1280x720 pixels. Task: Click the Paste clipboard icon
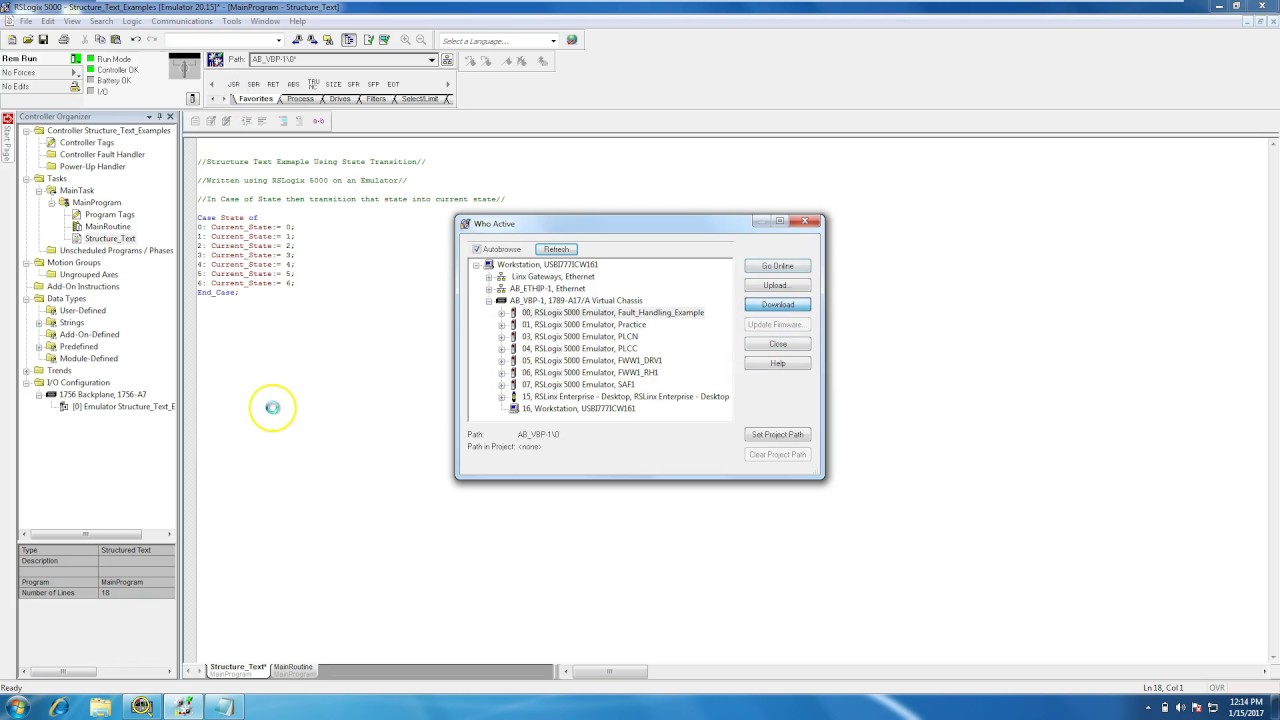coord(115,40)
